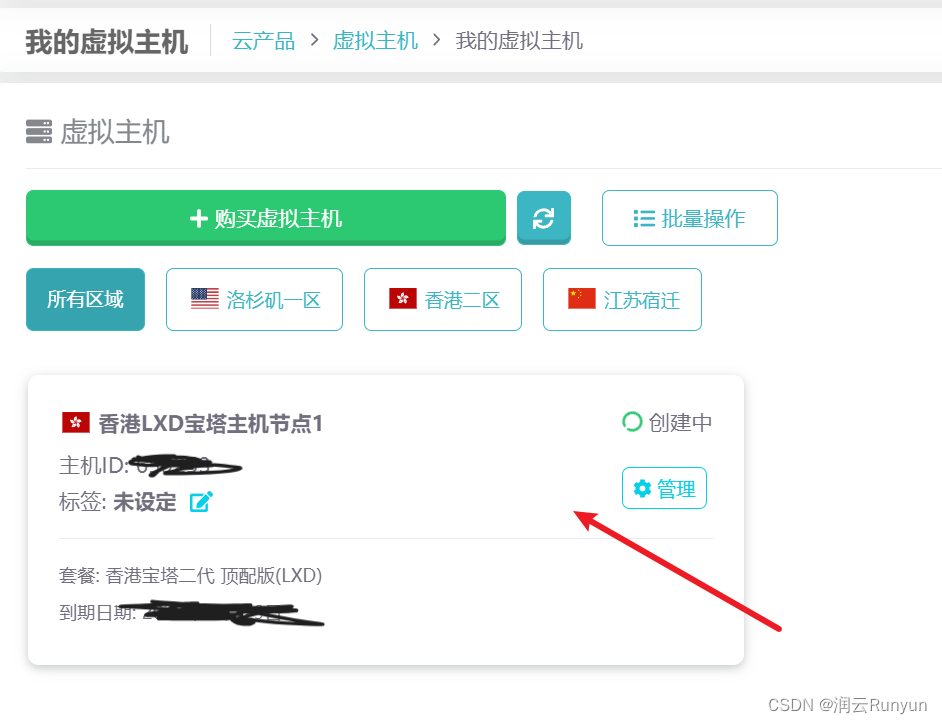Click the Hong Kong flag on host card

pyautogui.click(x=76, y=422)
